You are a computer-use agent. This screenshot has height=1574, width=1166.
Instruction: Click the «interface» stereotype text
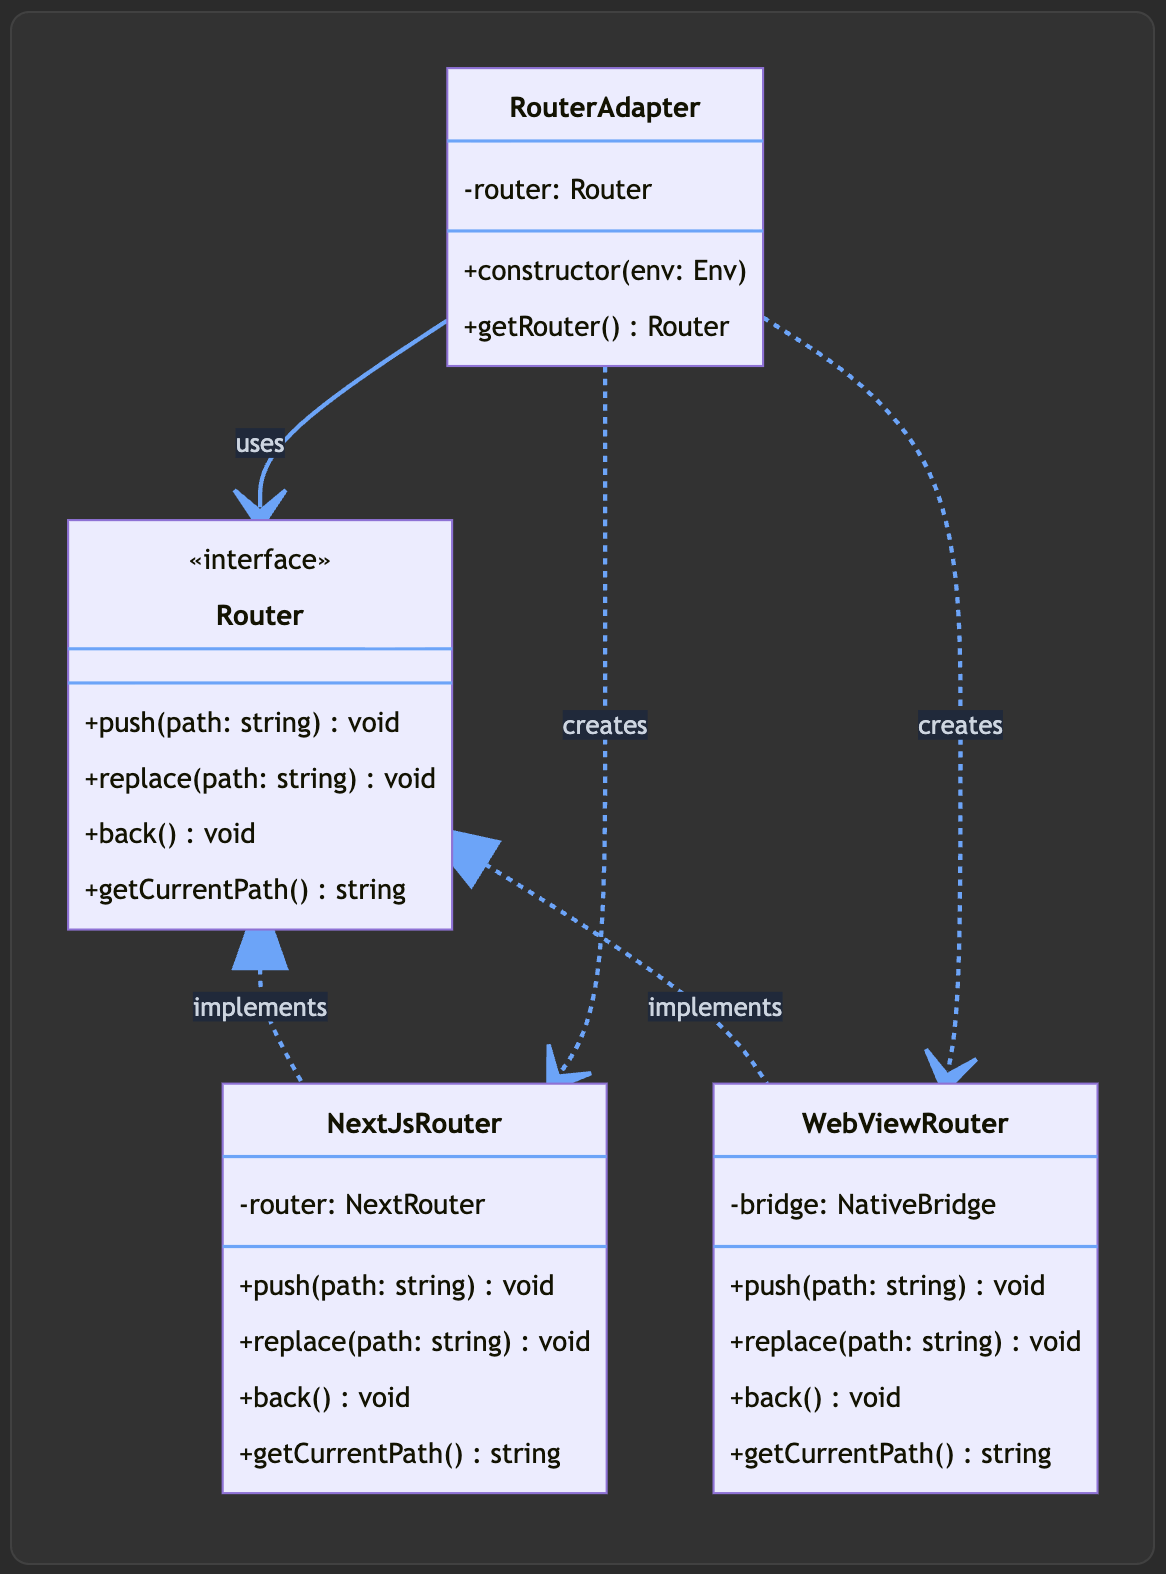260,560
